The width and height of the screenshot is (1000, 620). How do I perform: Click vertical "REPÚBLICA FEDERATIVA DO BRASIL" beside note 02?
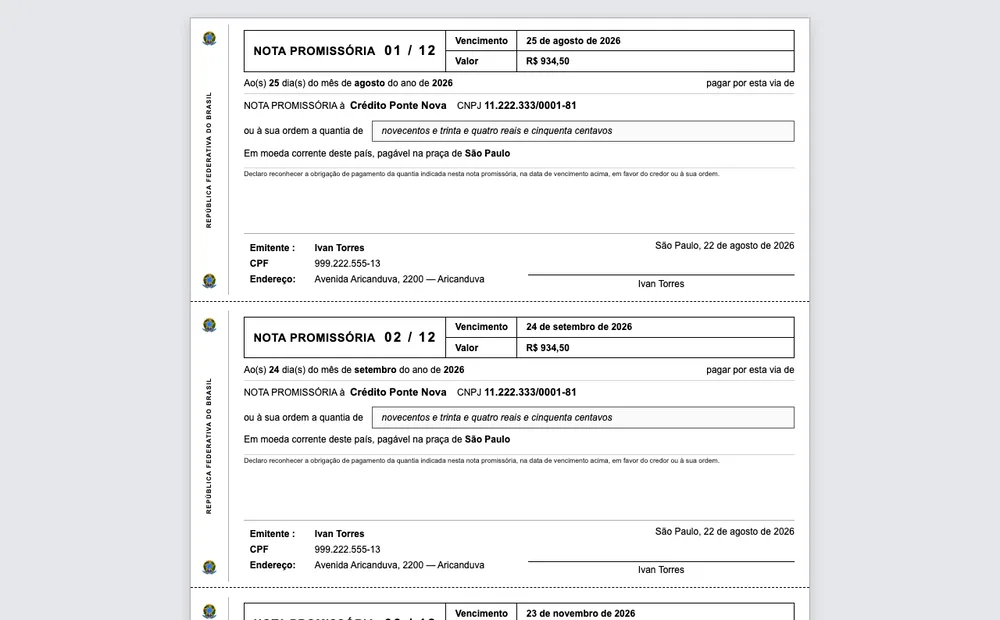[209, 447]
